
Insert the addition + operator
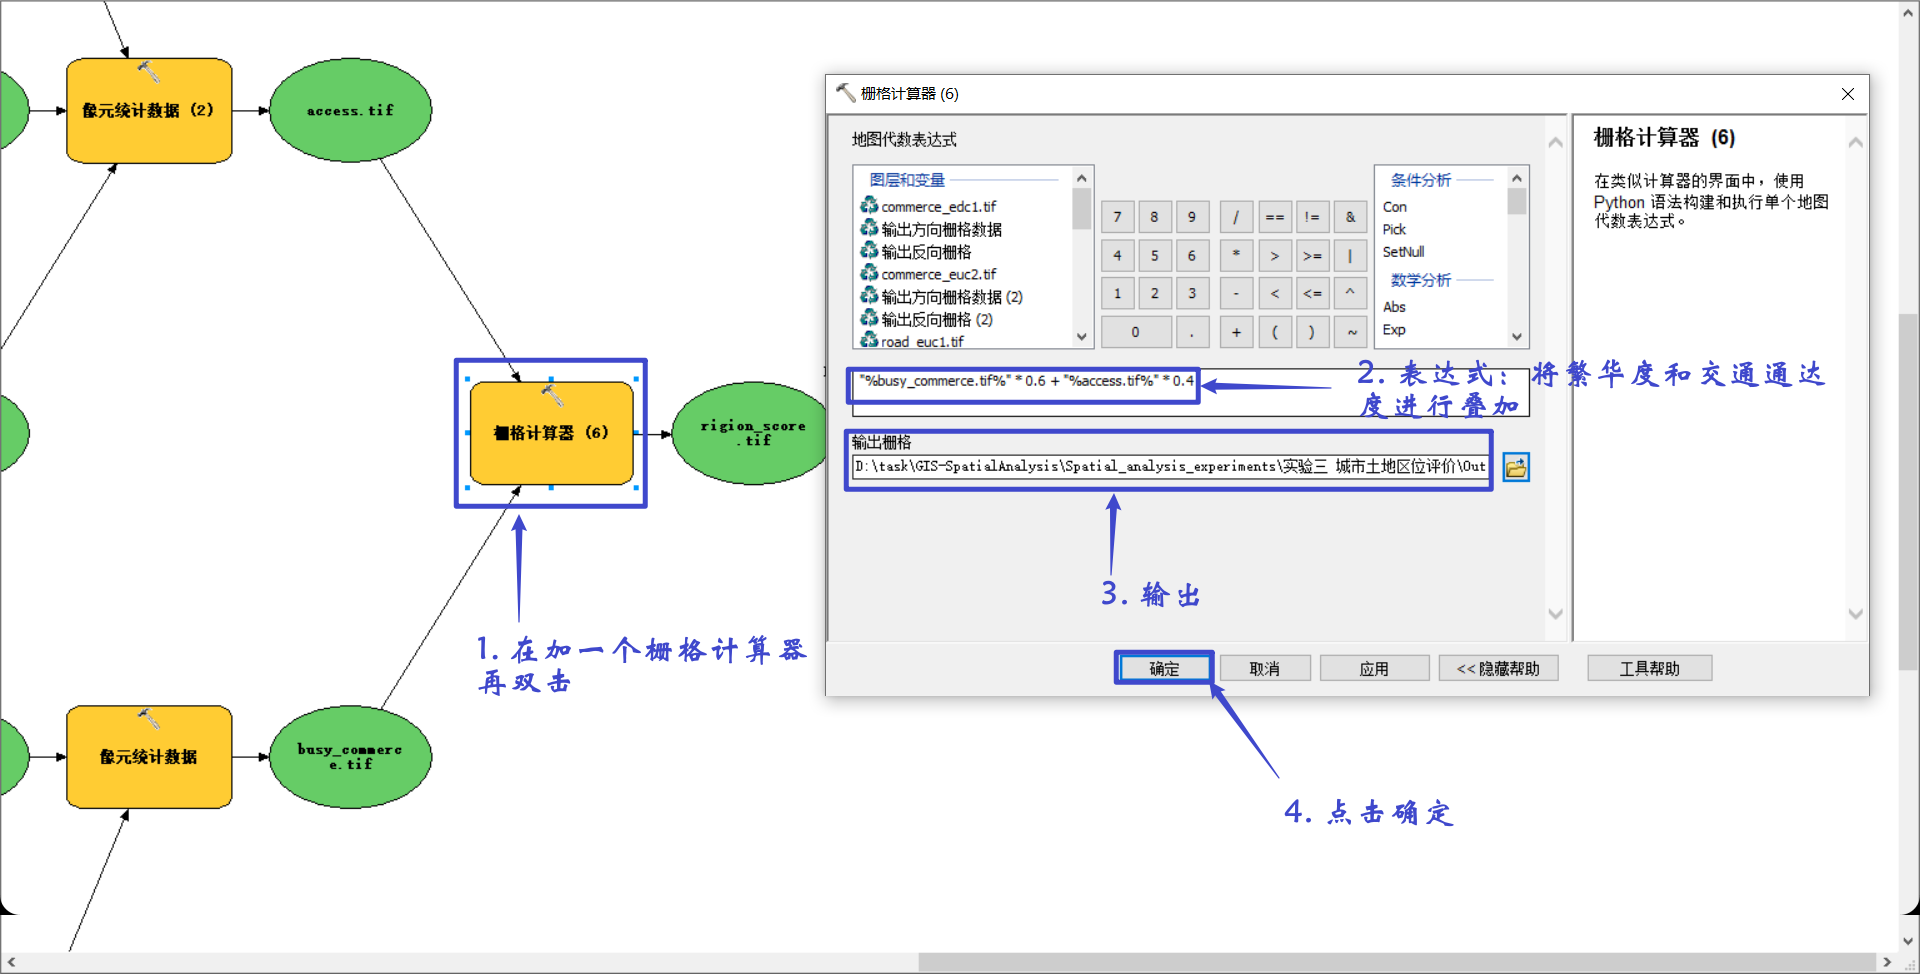point(1236,332)
